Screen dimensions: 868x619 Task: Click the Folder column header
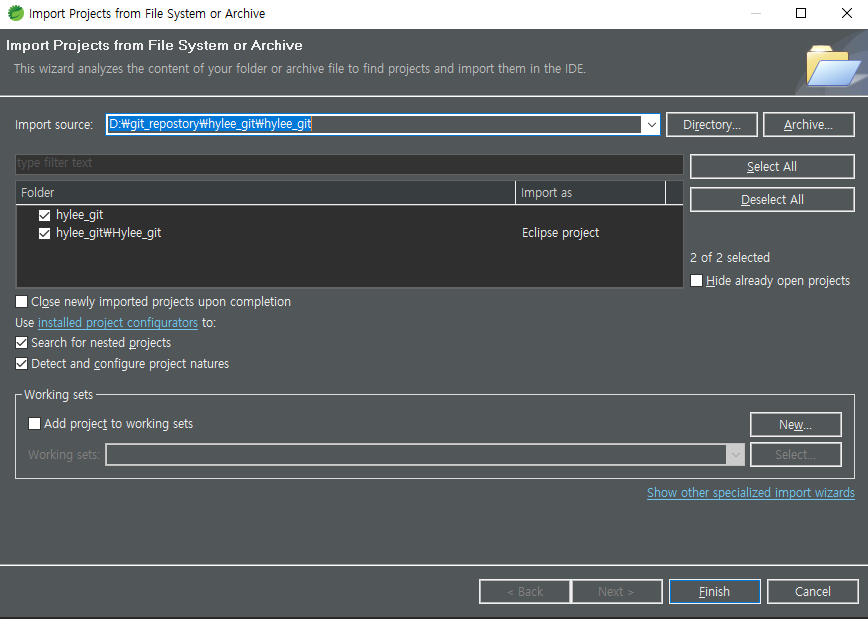tap(265, 192)
